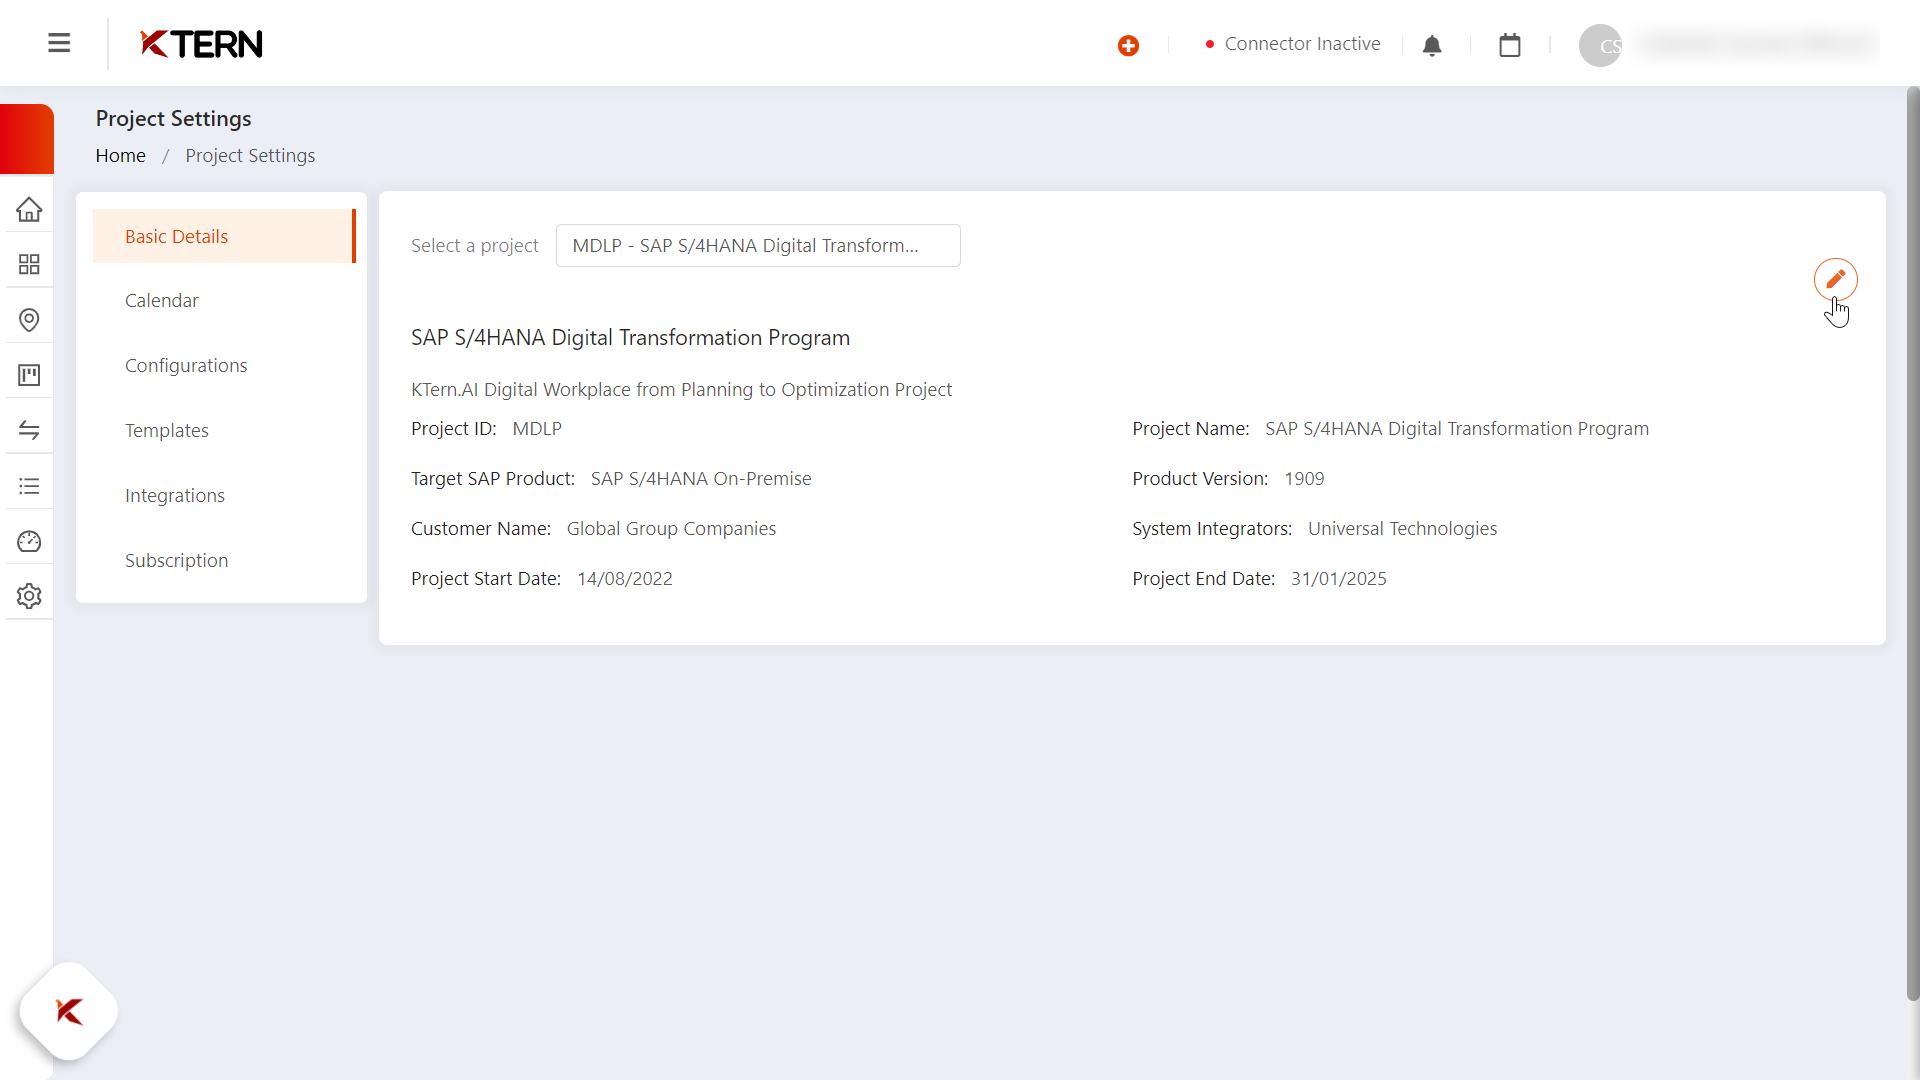Open the Select a project dropdown
Screen dimensions: 1920x1080
pyautogui.click(x=758, y=246)
